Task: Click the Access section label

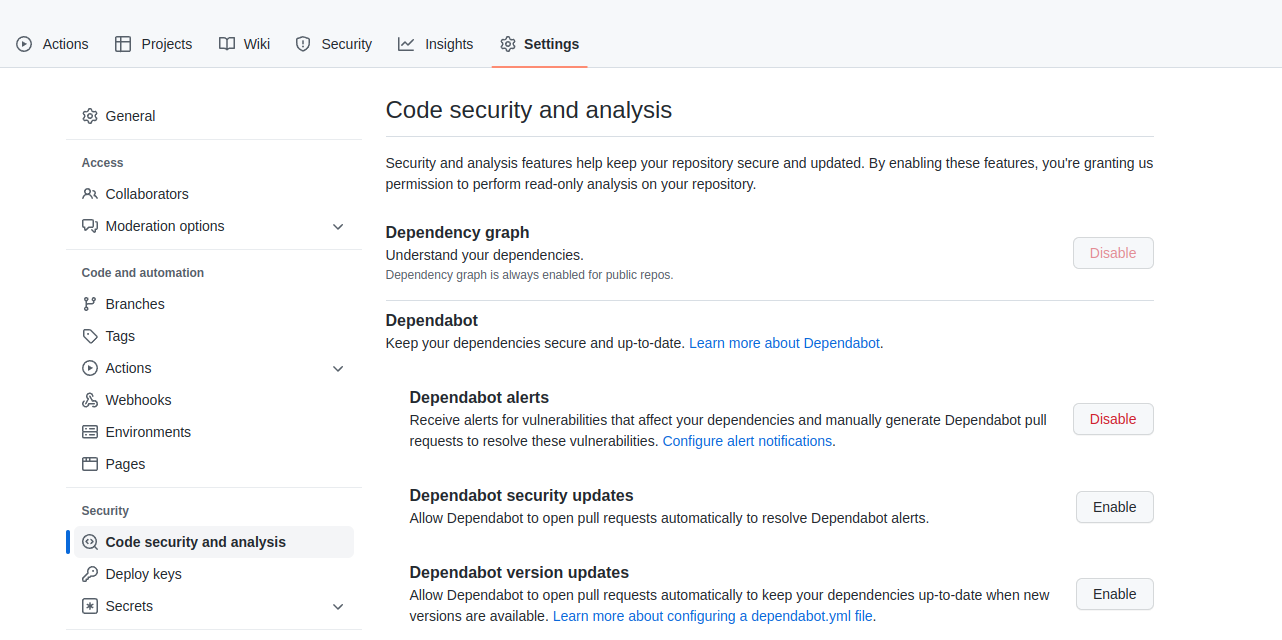Action: pos(102,163)
